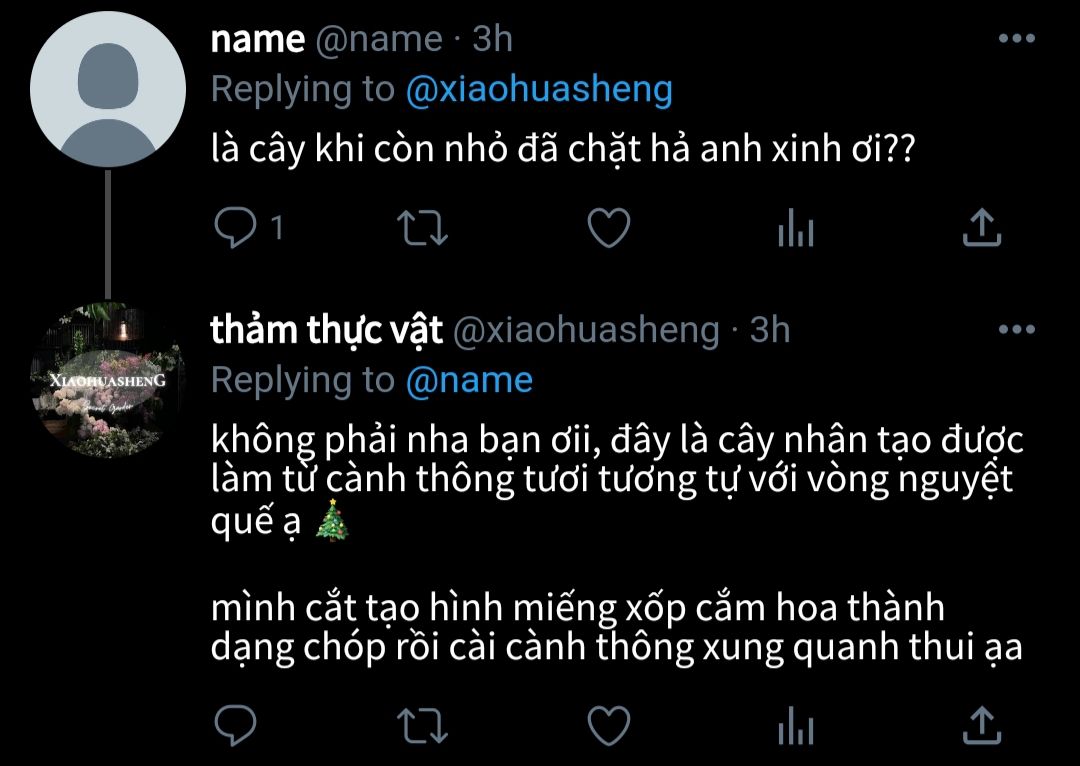The height and width of the screenshot is (766, 1080).
Task: View analytics of the first tweet
Action: pyautogui.click(x=796, y=228)
